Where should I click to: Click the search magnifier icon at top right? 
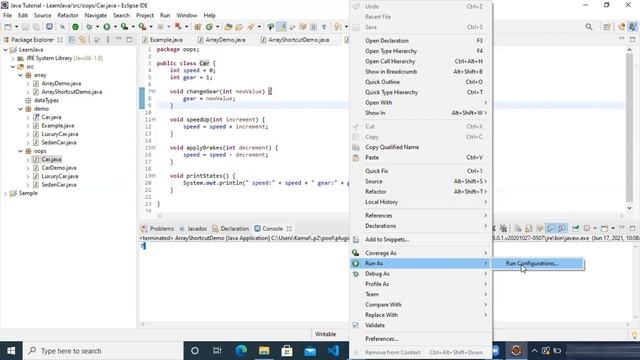(x=589, y=27)
